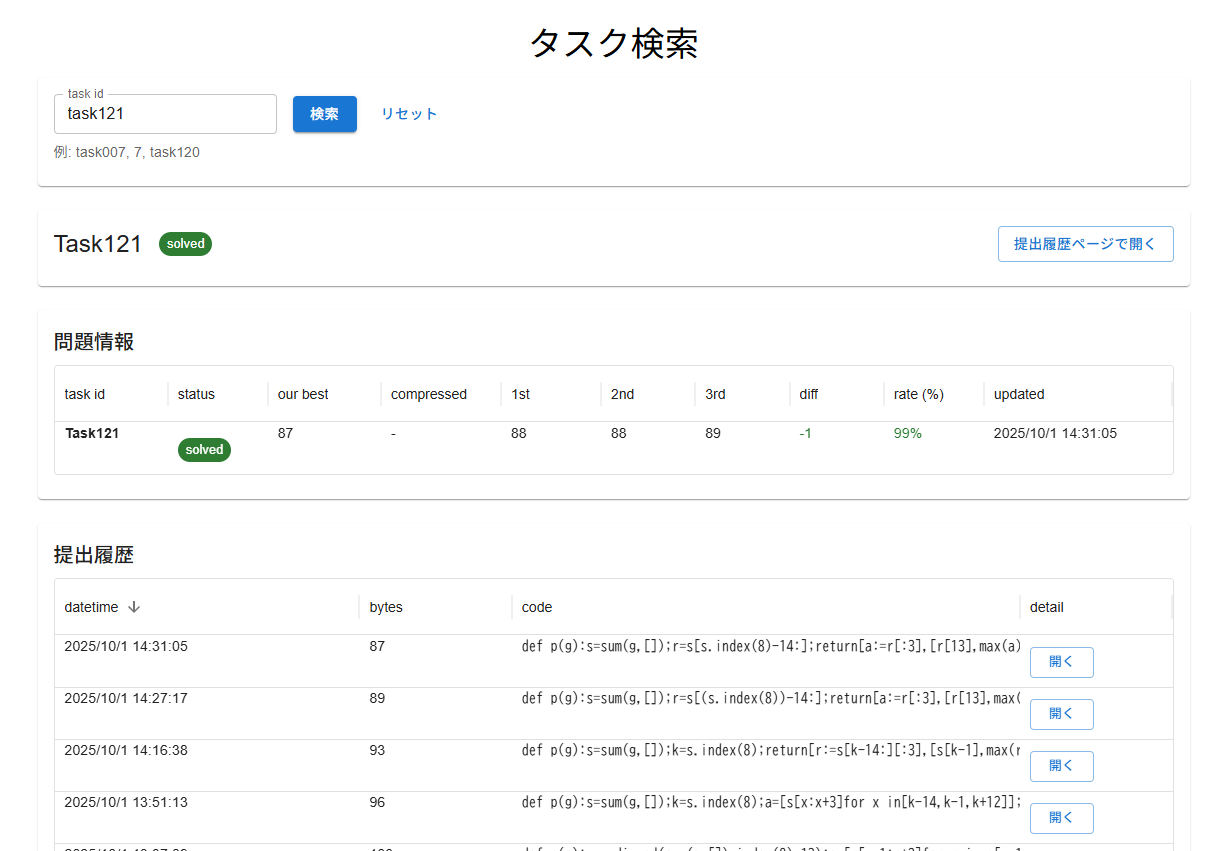Click the status column header
The image size is (1215, 851).
coord(217,394)
